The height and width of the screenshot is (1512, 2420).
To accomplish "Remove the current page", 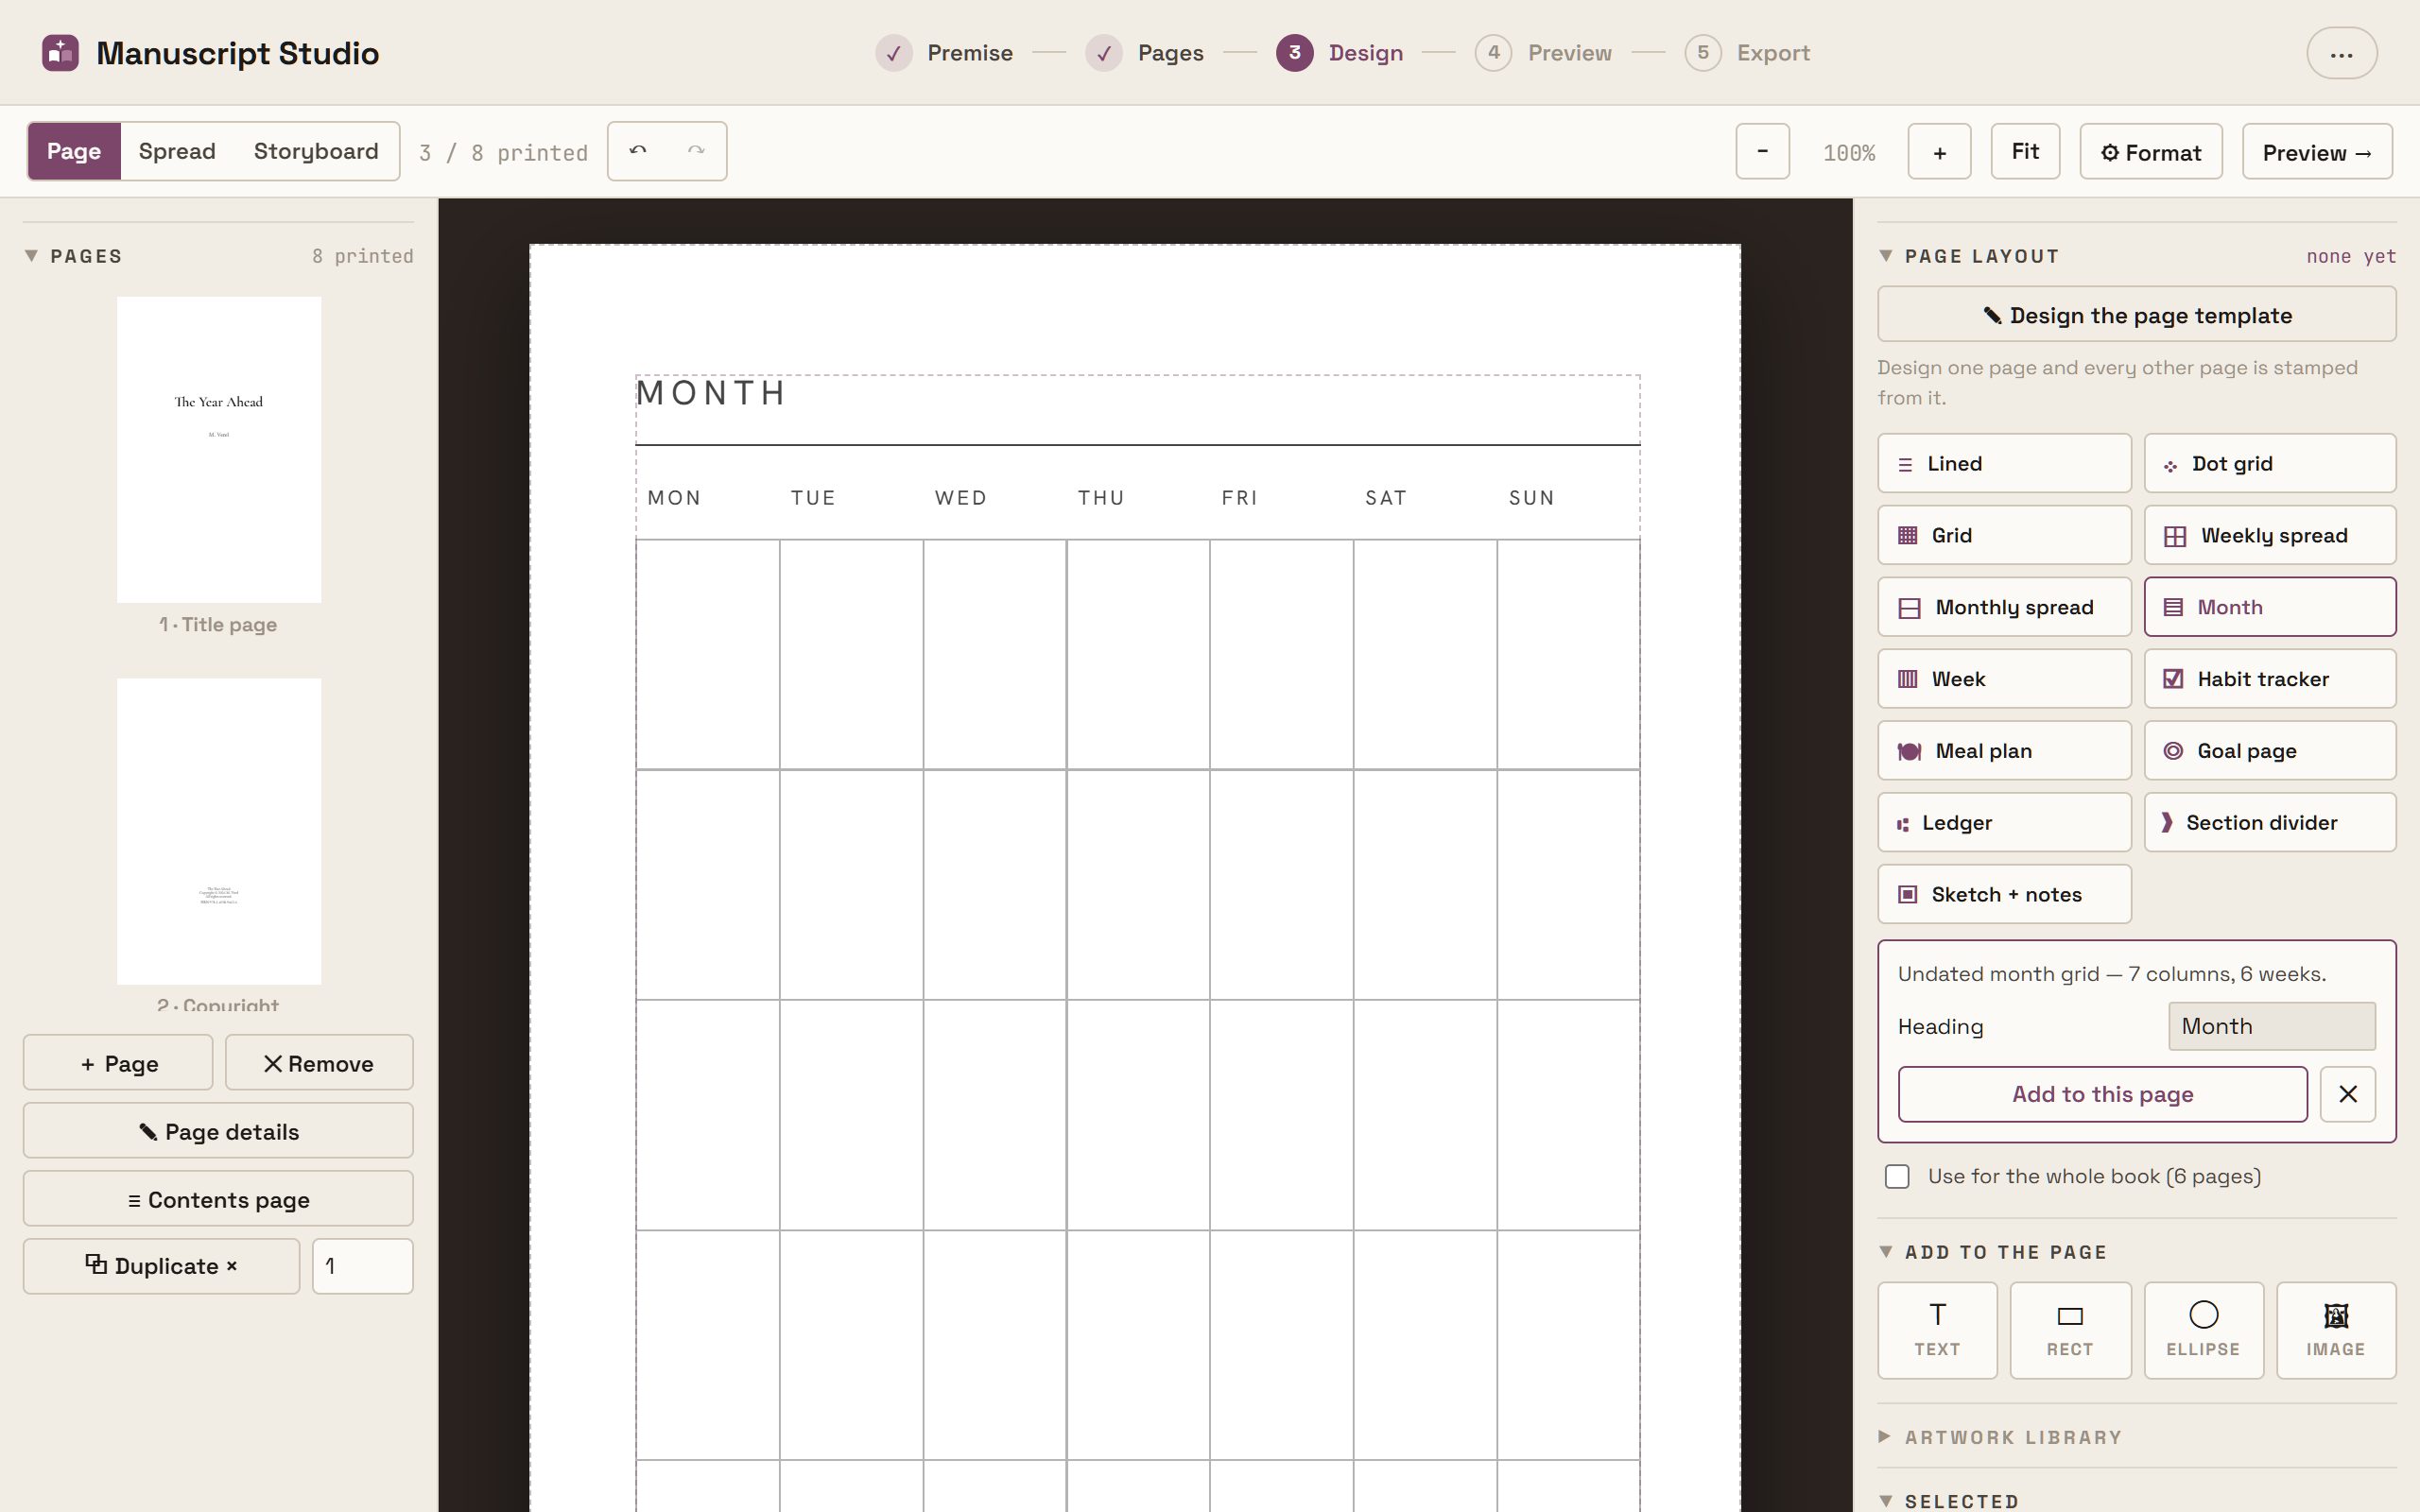I will click(319, 1063).
